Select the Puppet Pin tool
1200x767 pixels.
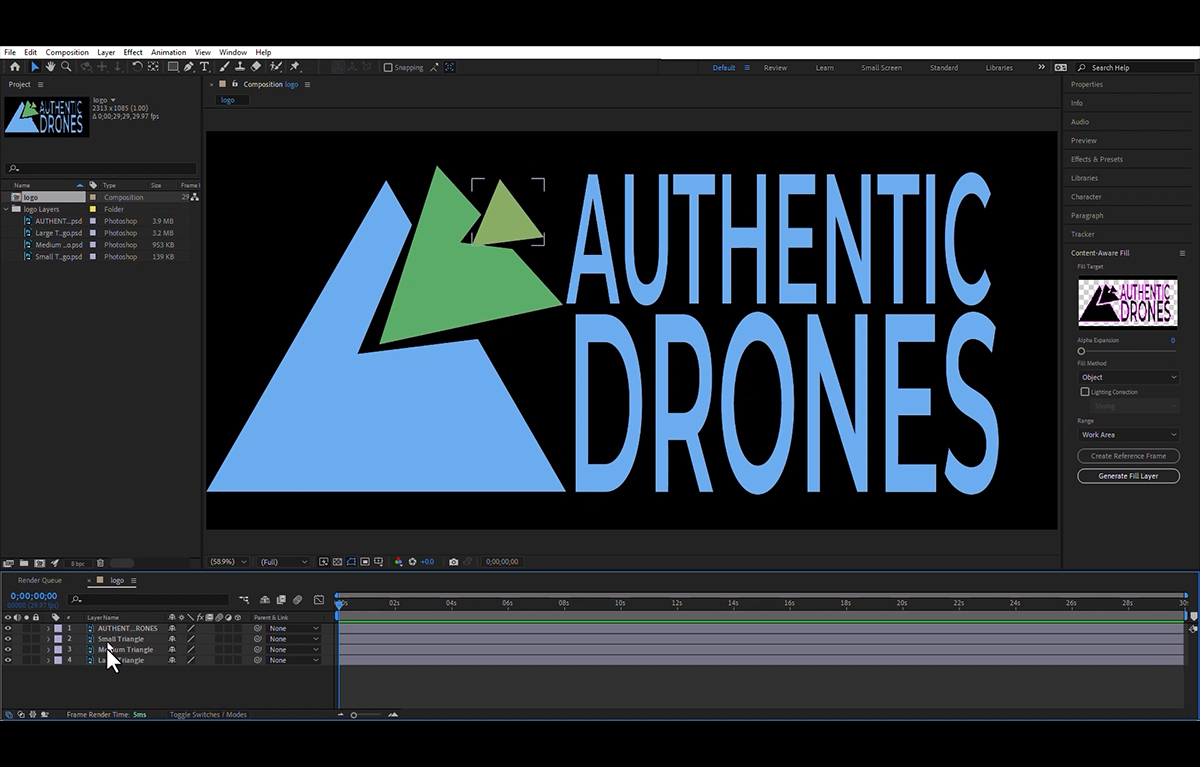pos(294,67)
